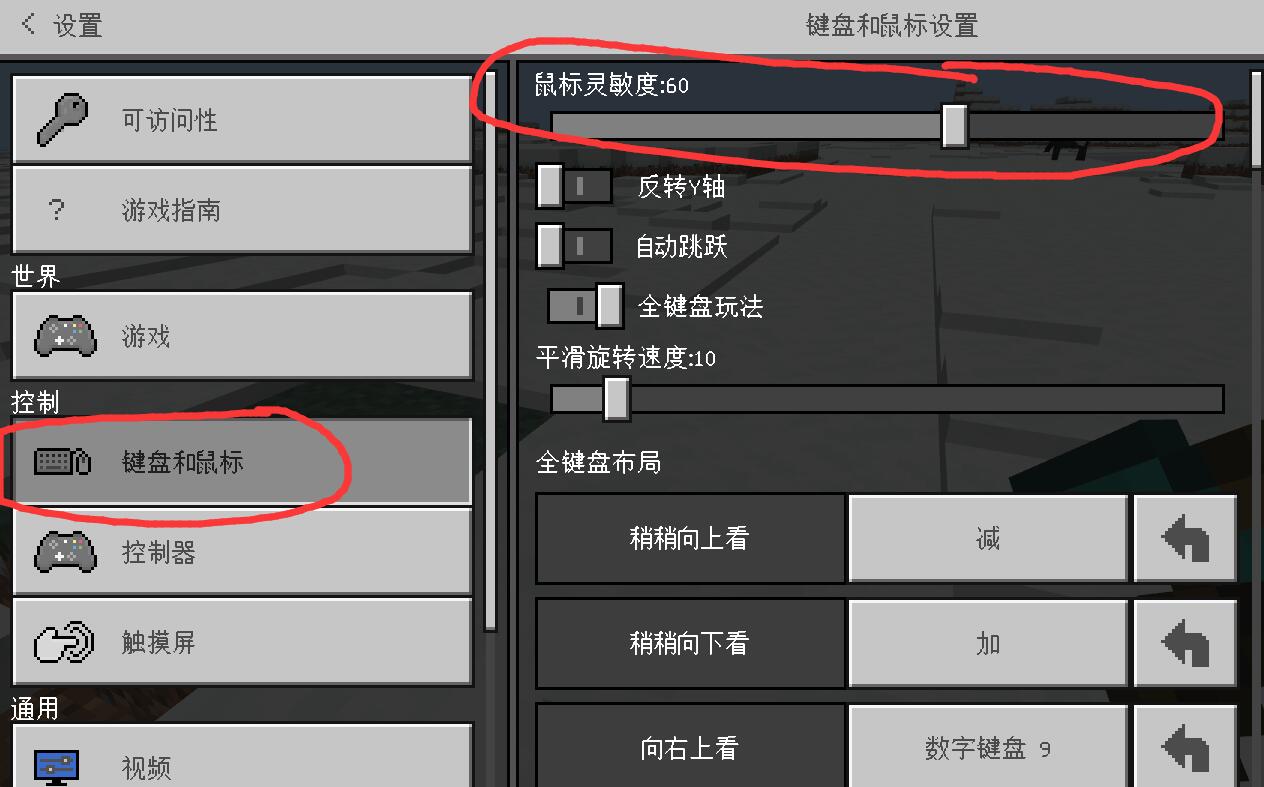Open 游戏指南 question mark icon
Viewport: 1264px width, 787px height.
[x=57, y=210]
